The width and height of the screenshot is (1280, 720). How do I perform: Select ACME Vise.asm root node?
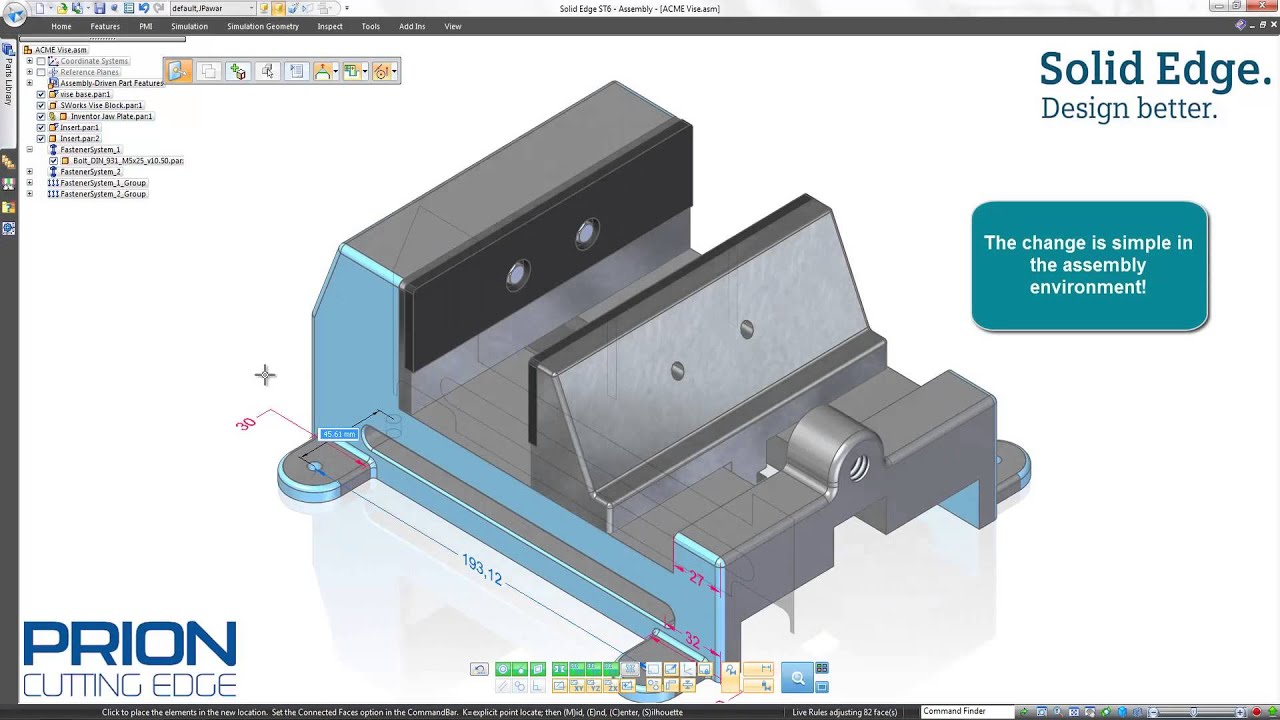[61, 50]
